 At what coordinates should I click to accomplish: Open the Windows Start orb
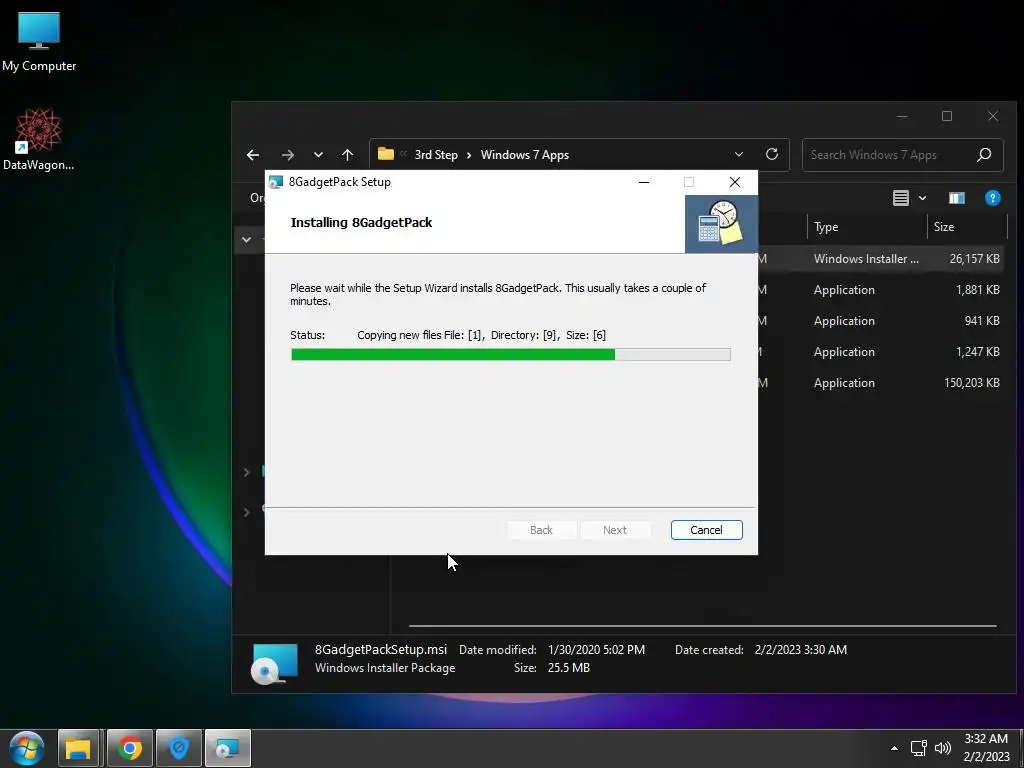tap(26, 748)
